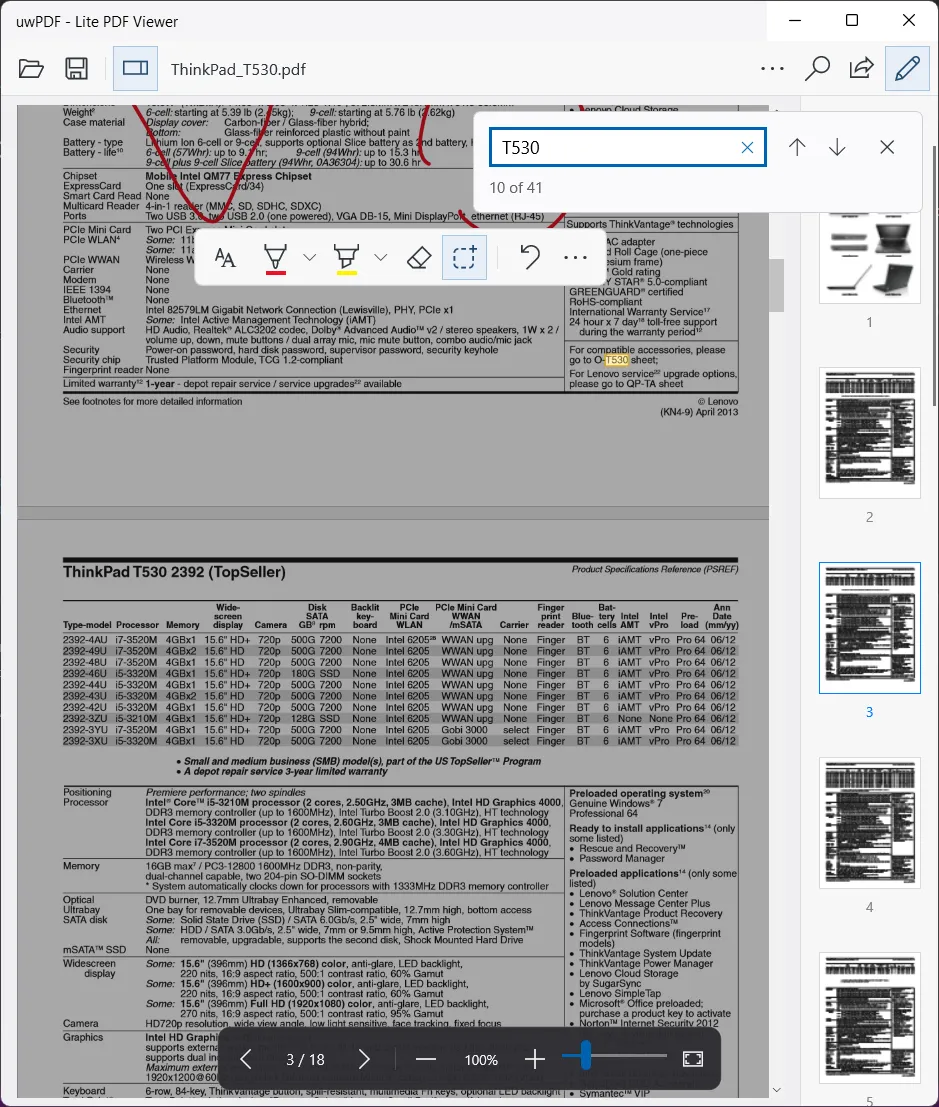Click 'Mobile Intel QM77 Express Chipset' text
The width and height of the screenshot is (939, 1107).
click(228, 176)
